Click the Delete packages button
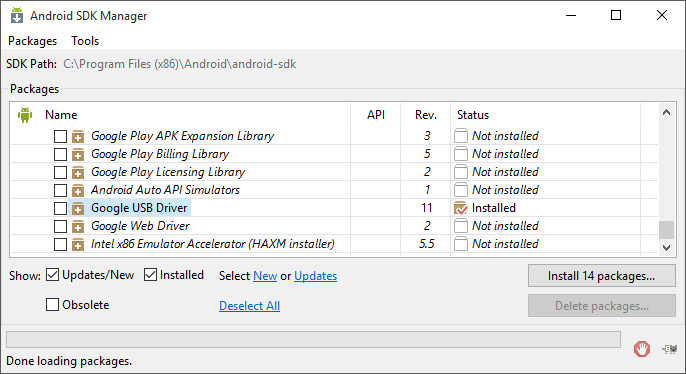The height and width of the screenshot is (374, 686). [x=602, y=305]
